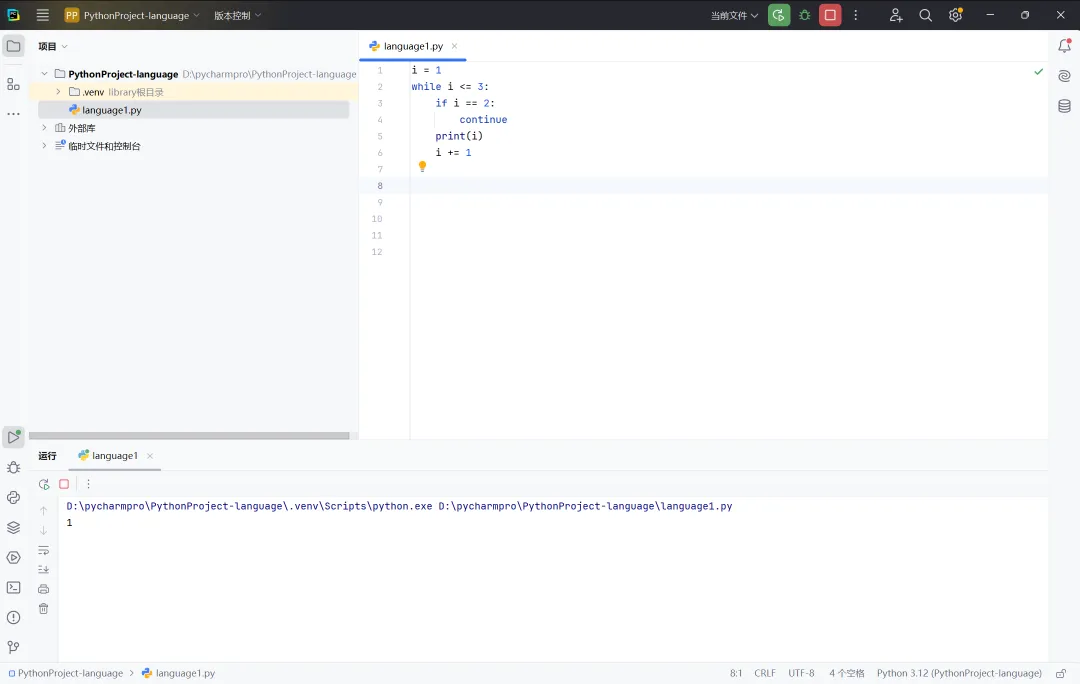The image size is (1080, 684).
Task: Expand 临时文件和控制台 node
Action: pyautogui.click(x=44, y=145)
